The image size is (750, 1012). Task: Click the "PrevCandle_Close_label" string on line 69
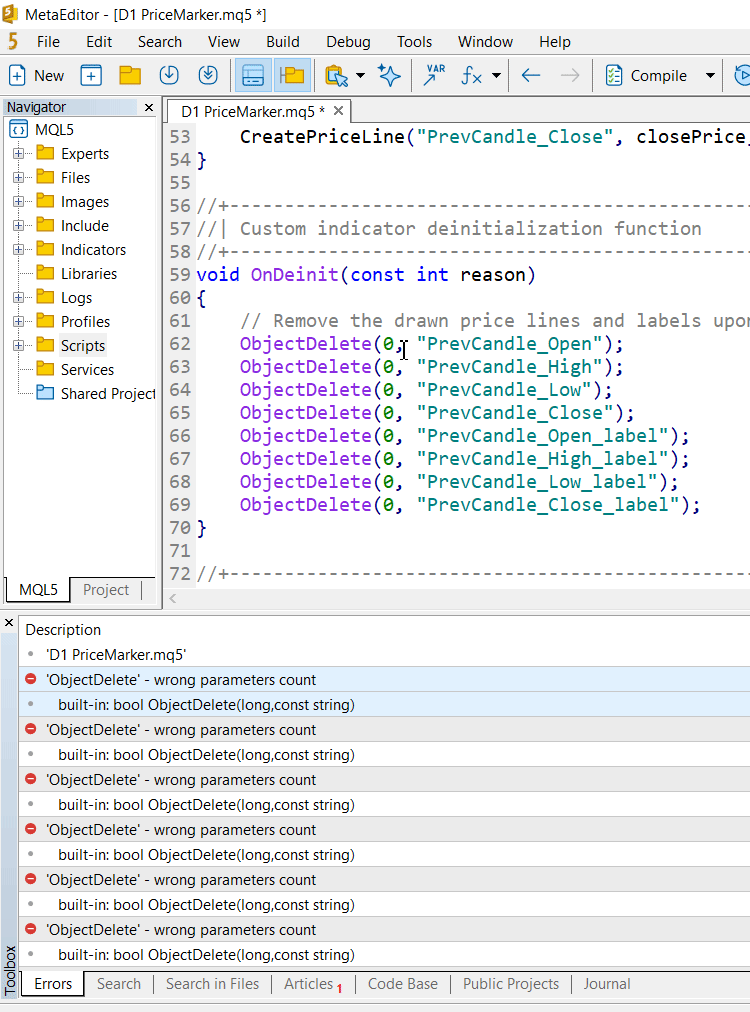point(547,505)
